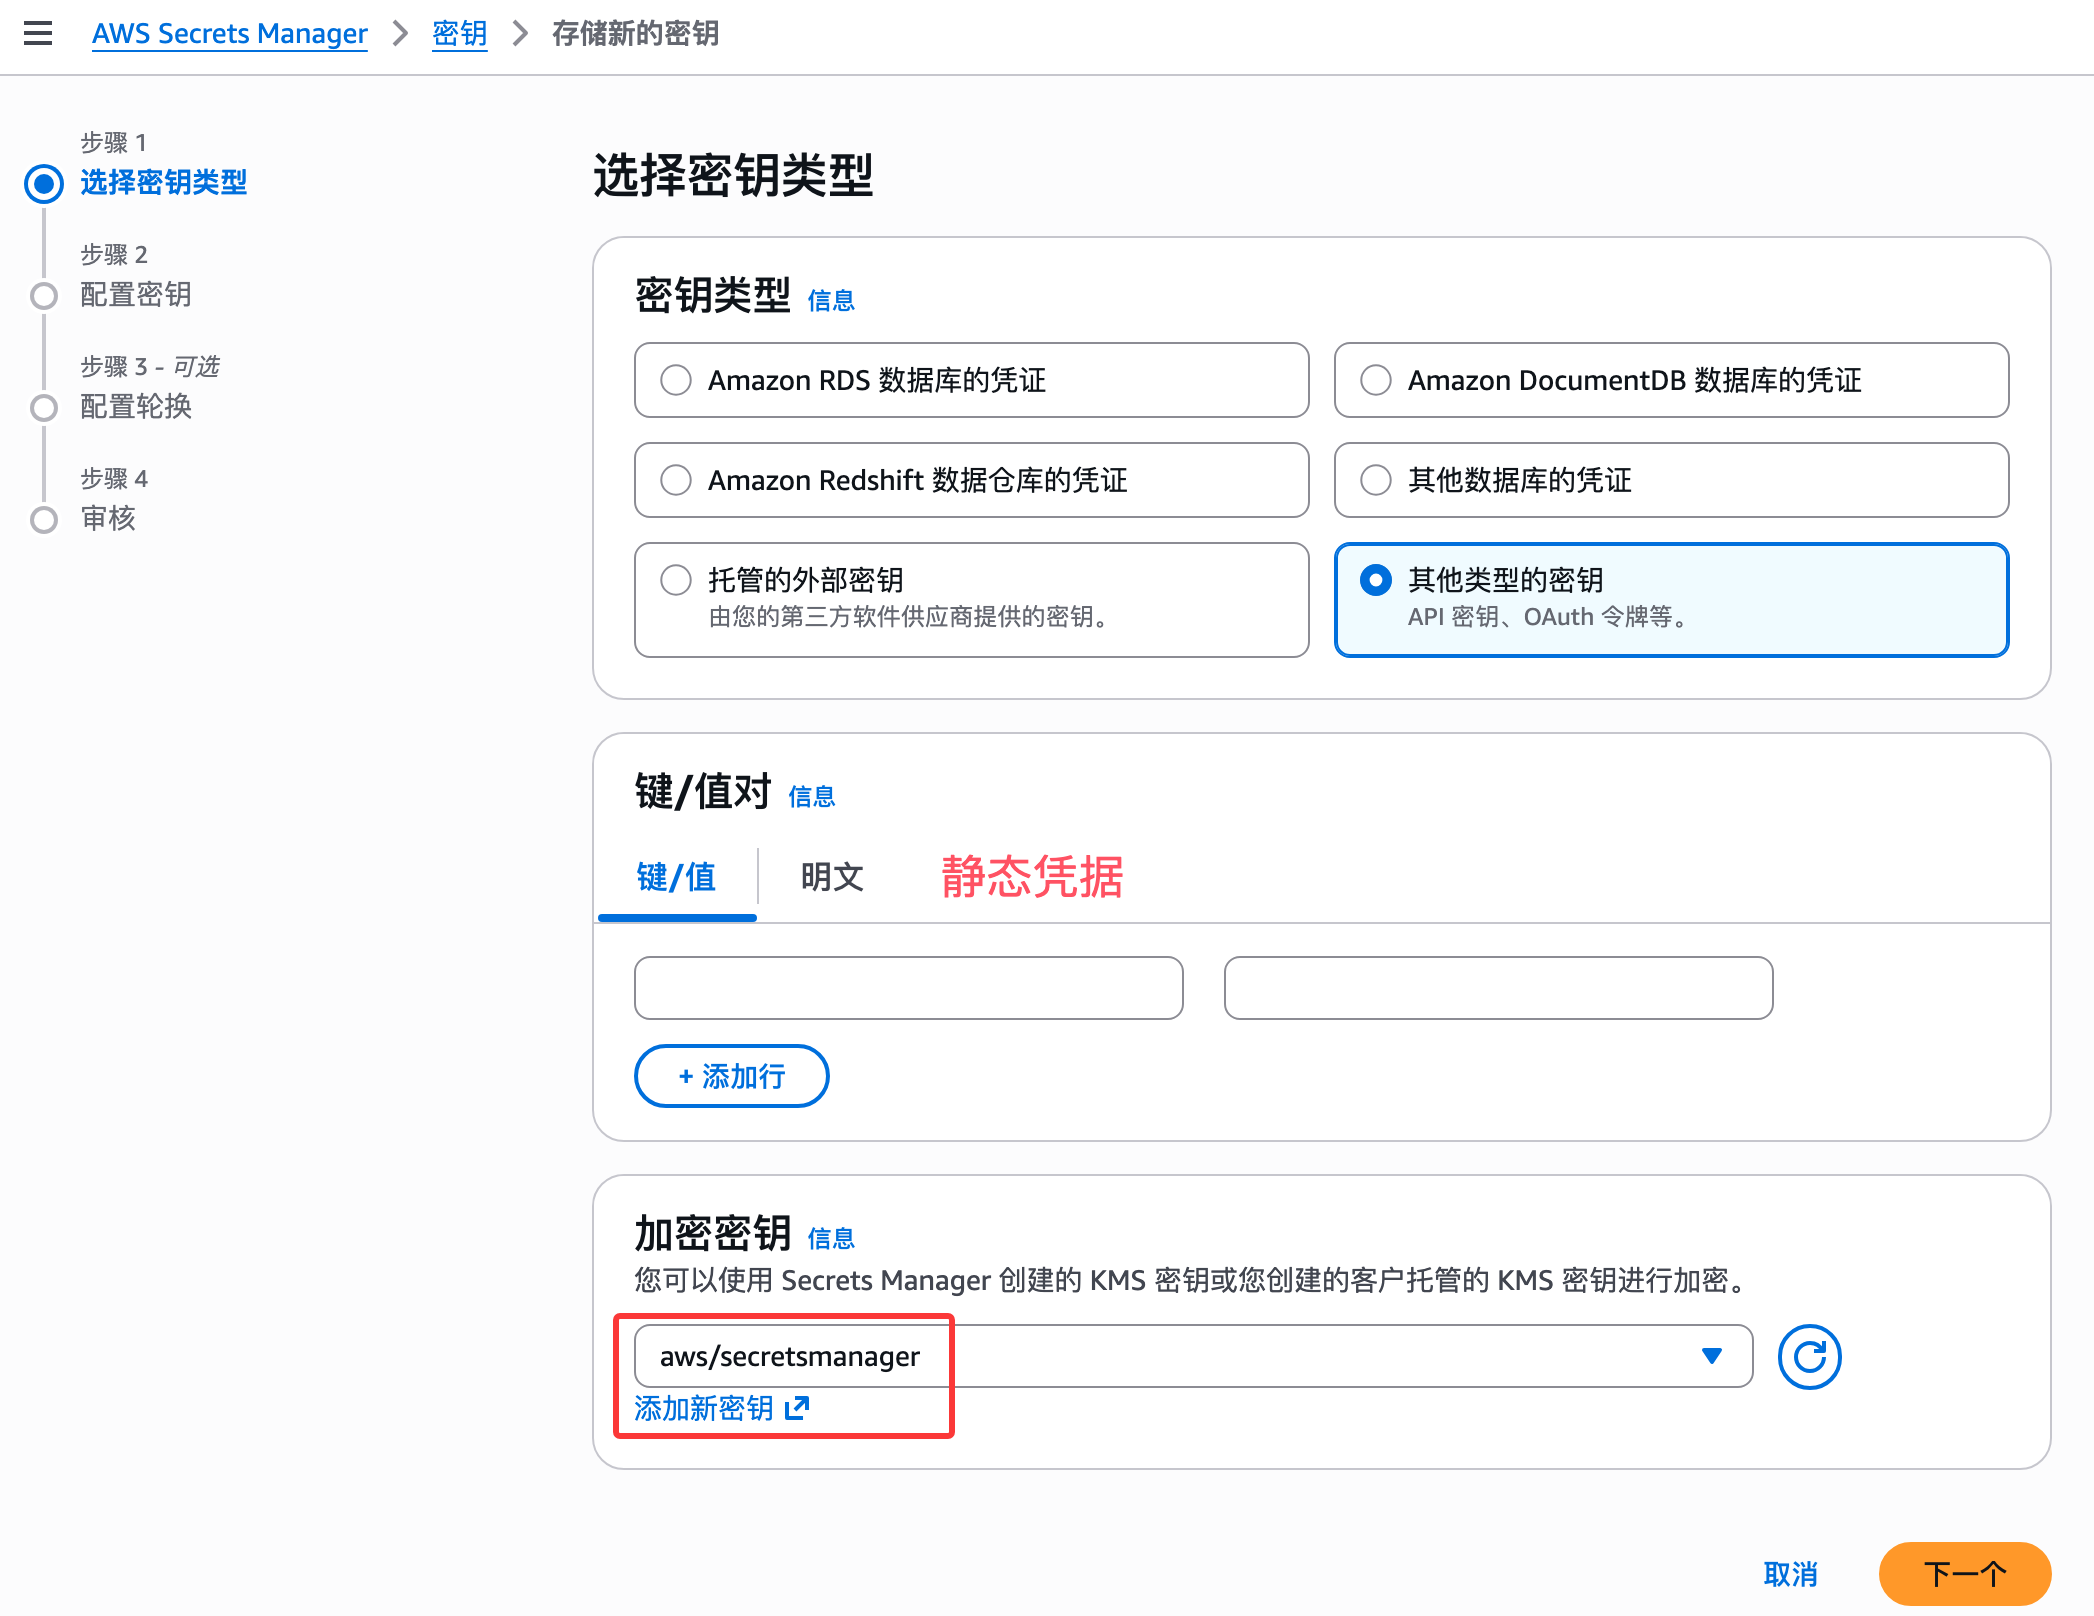
Task: Open the 添加新密钥 link
Action: (703, 1408)
